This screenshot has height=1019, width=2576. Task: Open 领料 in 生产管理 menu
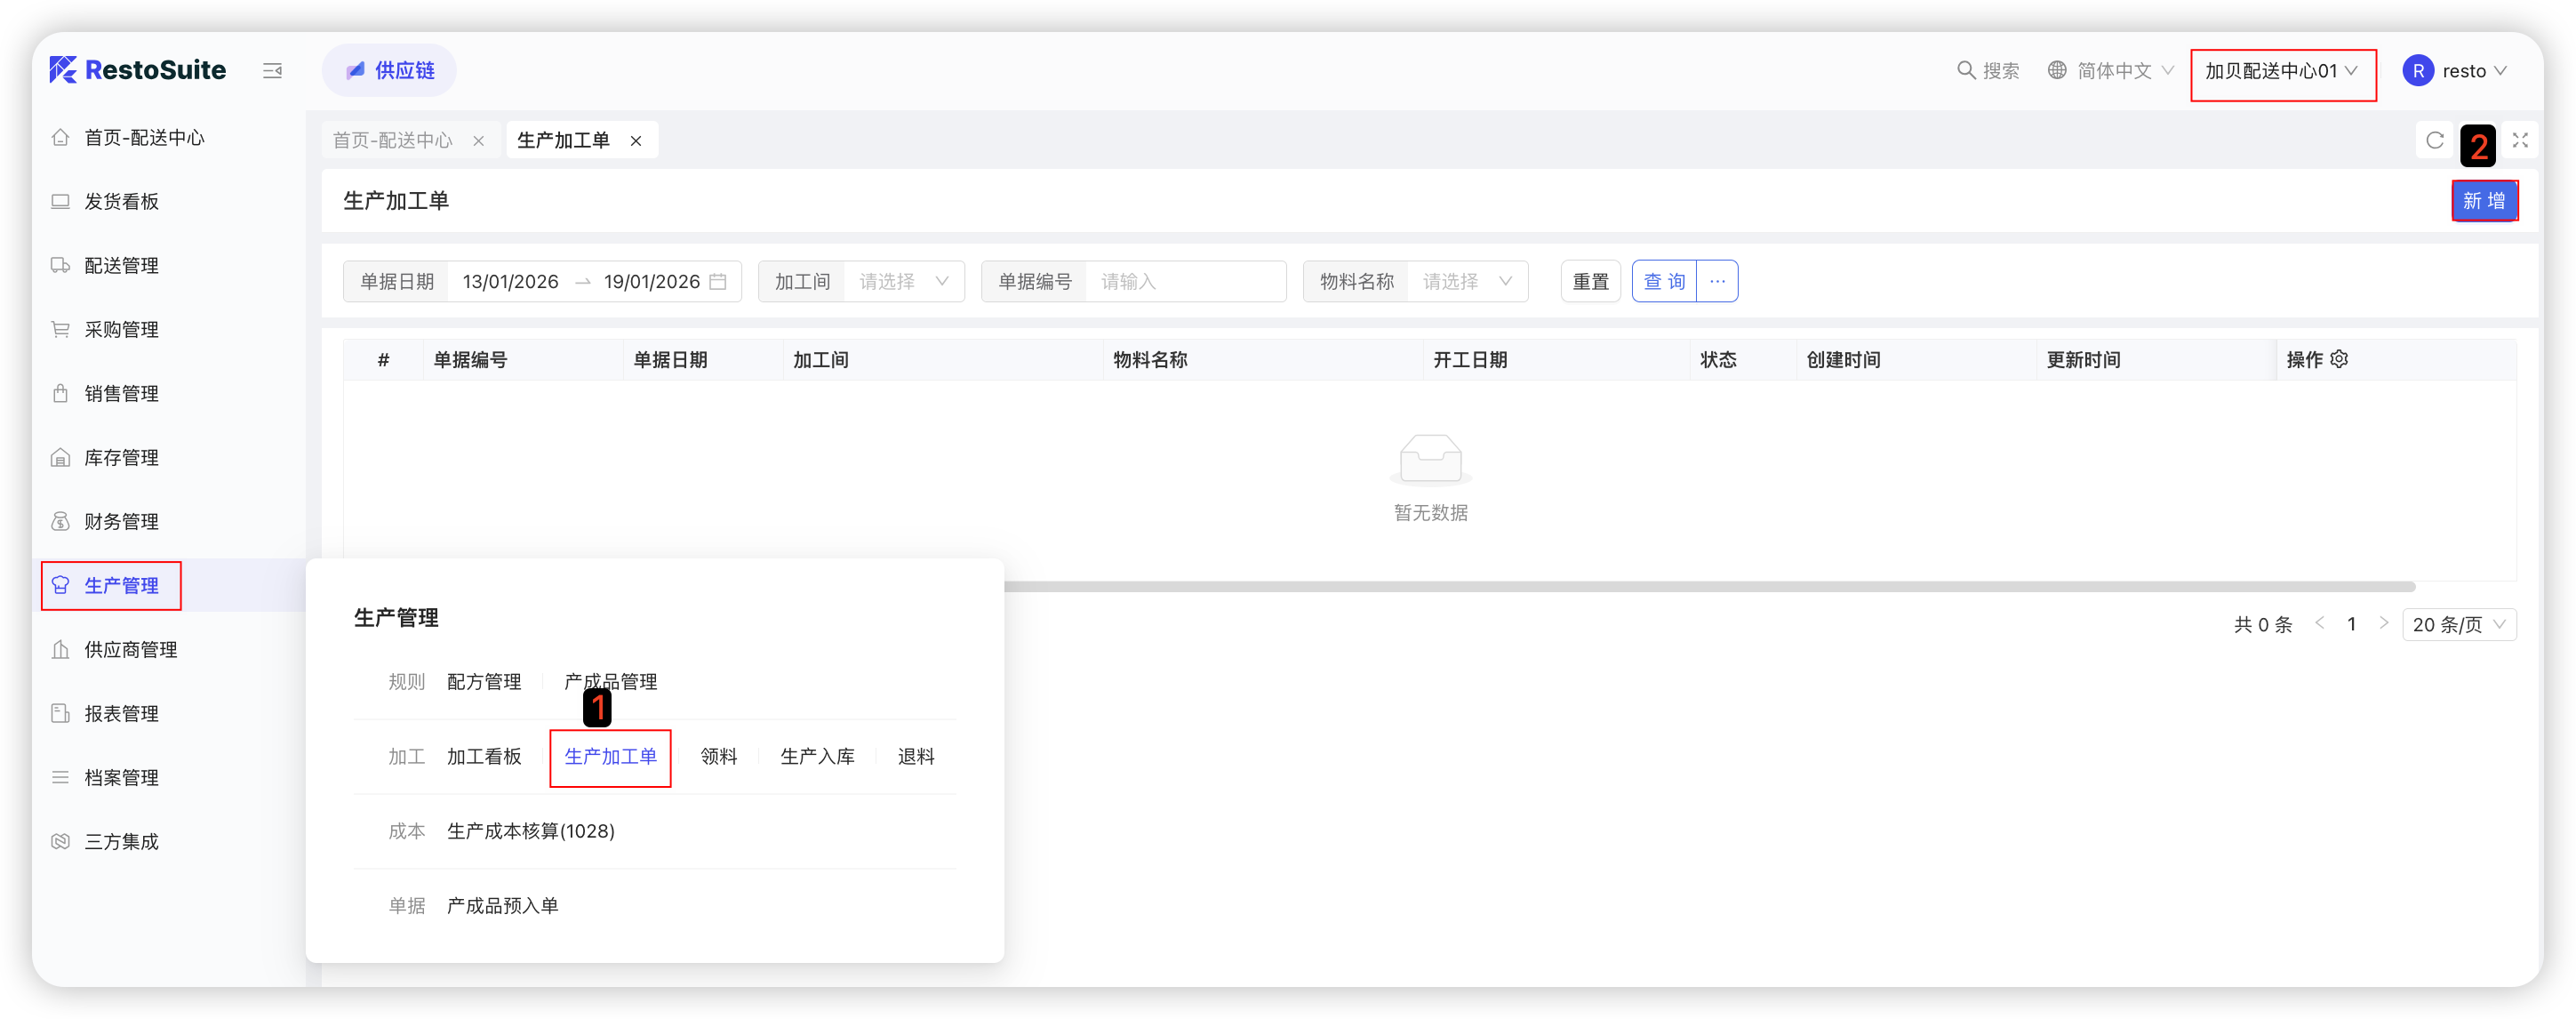(718, 757)
